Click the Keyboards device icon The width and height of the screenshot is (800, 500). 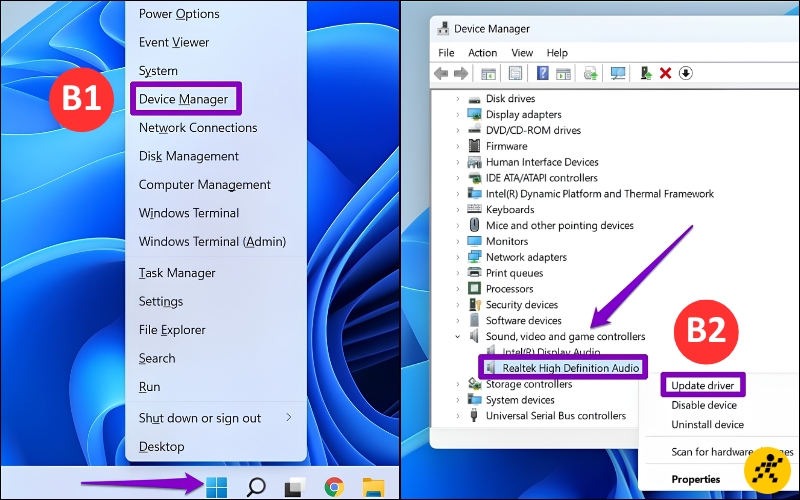(474, 209)
